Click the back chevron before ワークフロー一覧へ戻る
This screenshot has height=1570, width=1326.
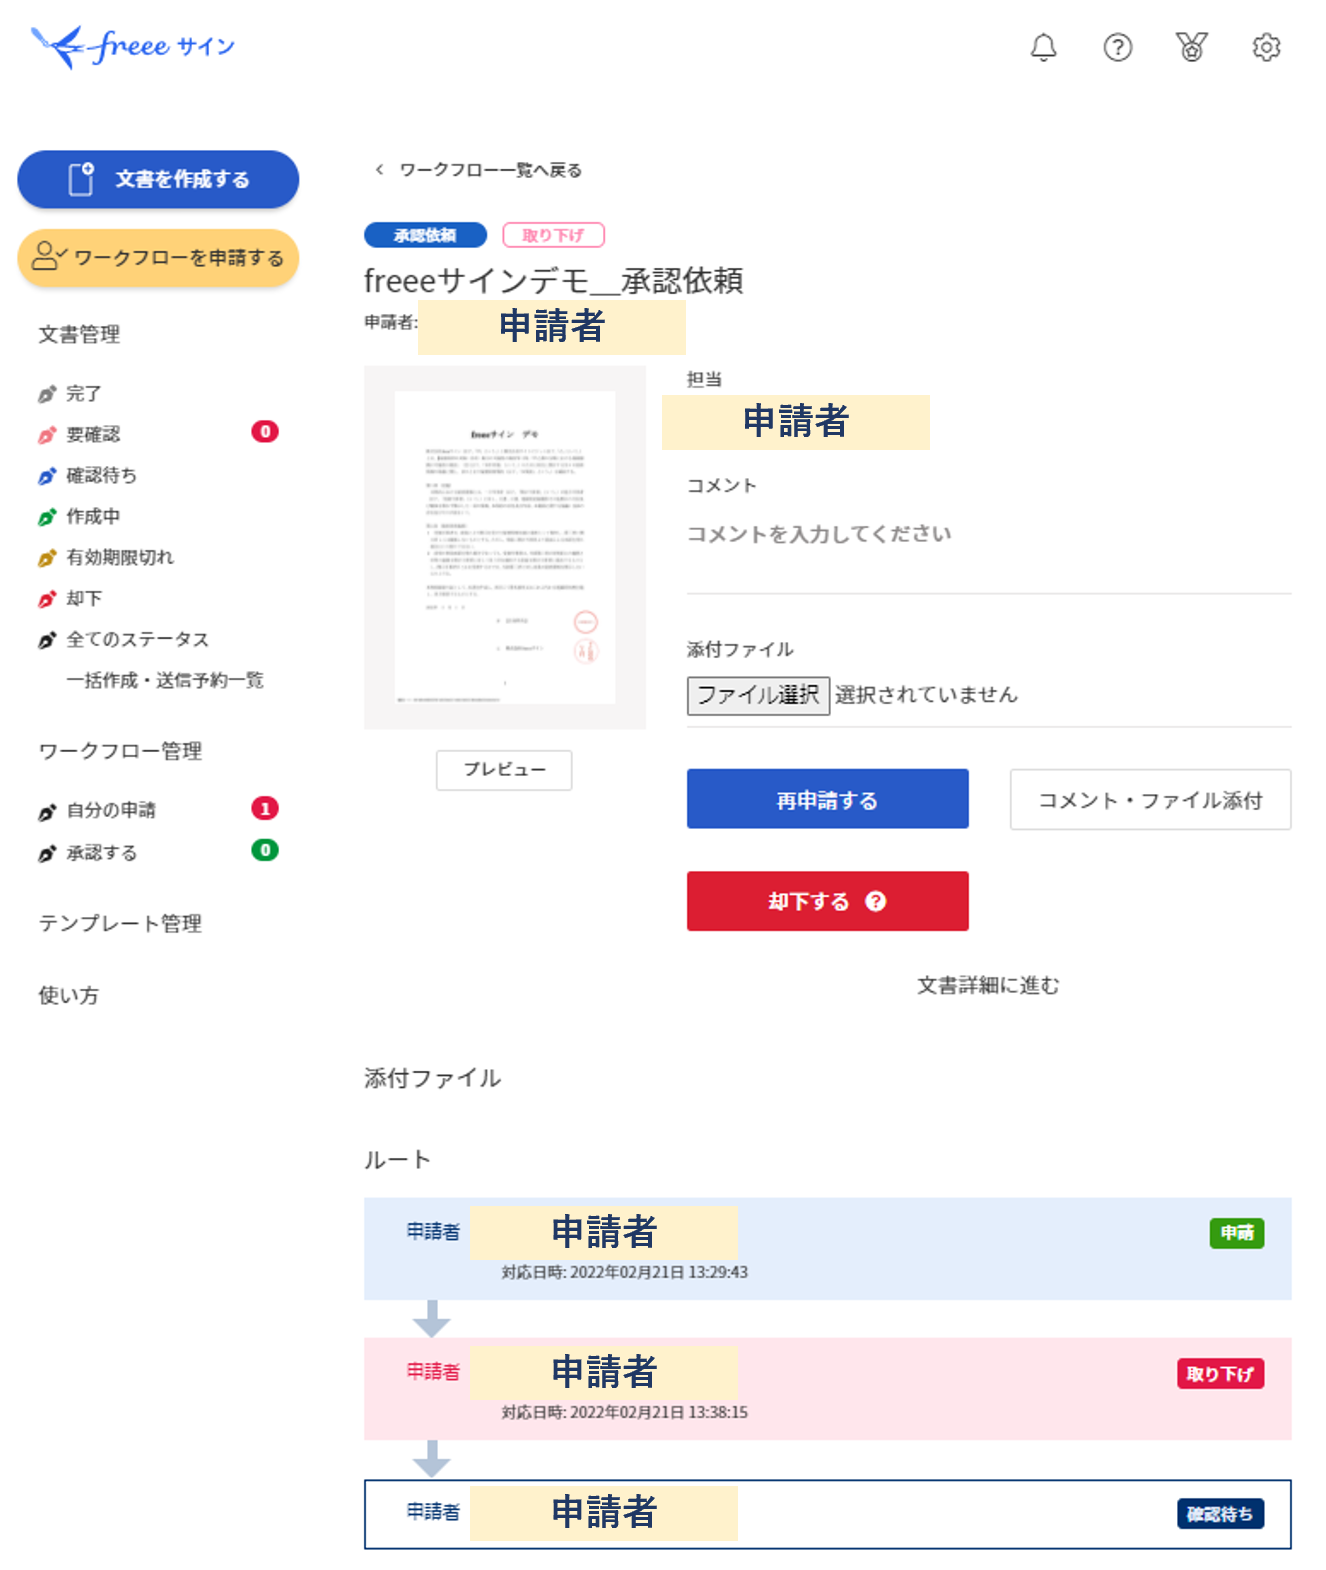pos(379,170)
